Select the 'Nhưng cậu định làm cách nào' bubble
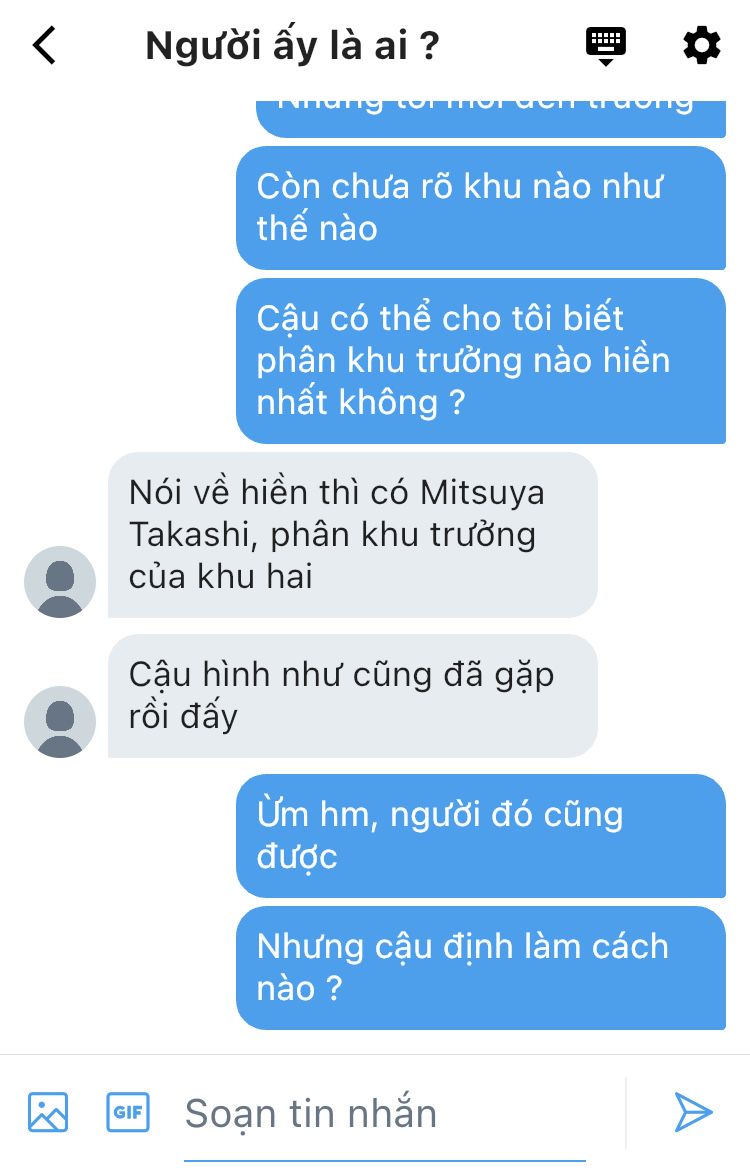 [x=481, y=968]
